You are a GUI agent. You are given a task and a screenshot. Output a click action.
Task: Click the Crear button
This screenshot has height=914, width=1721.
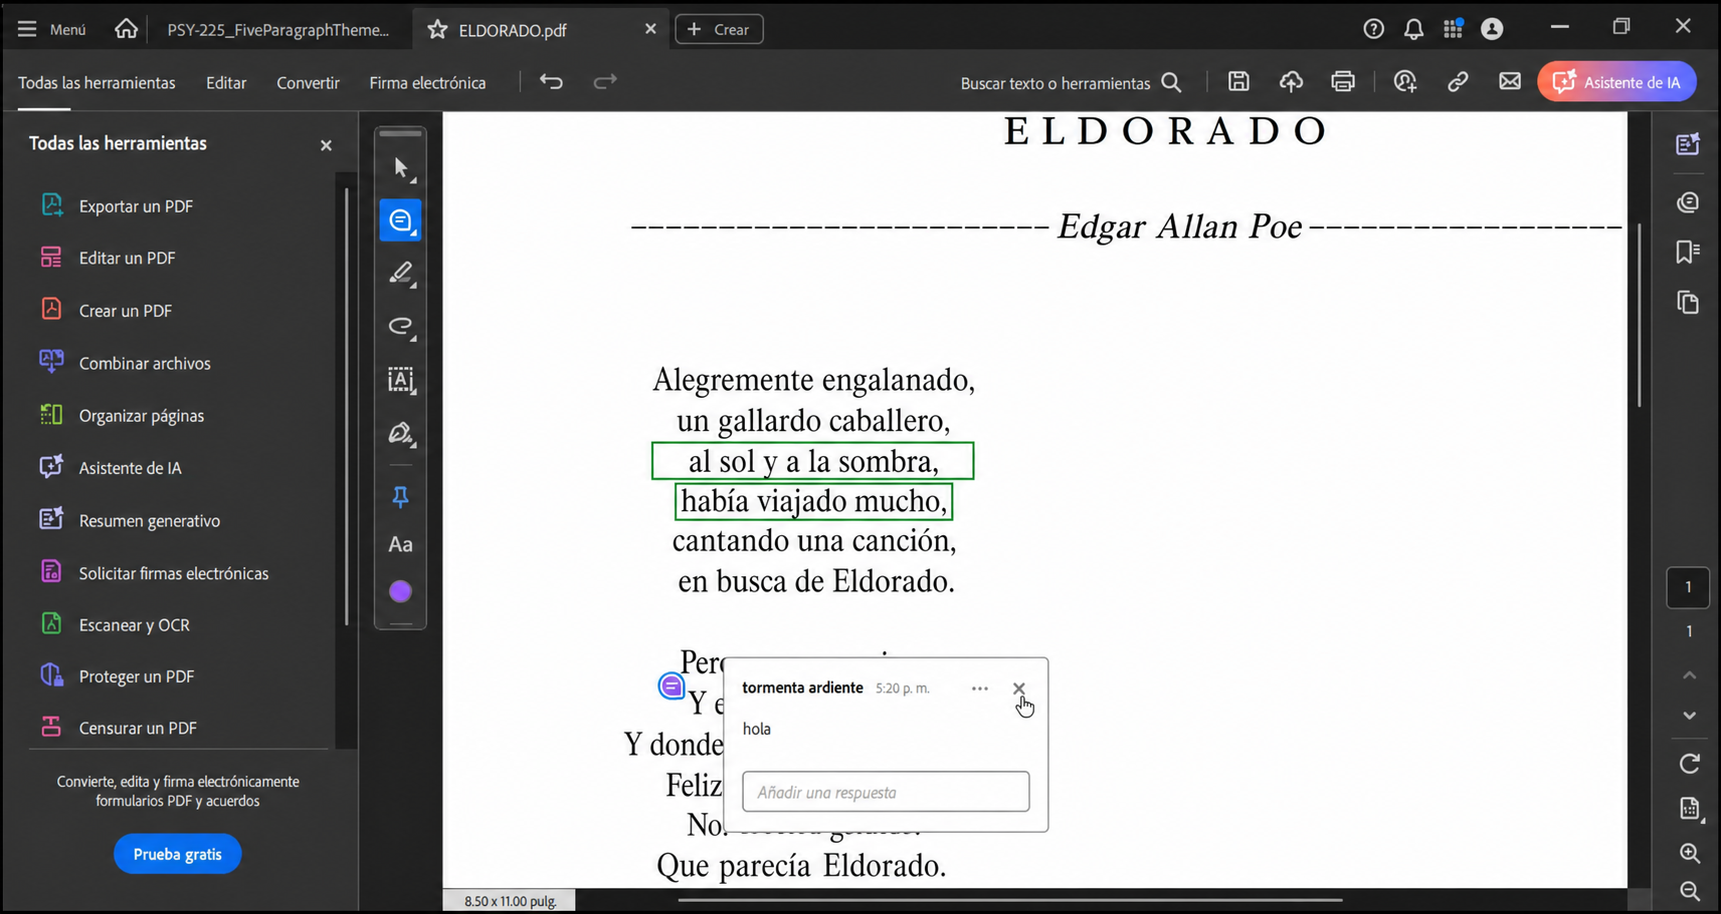click(x=719, y=29)
